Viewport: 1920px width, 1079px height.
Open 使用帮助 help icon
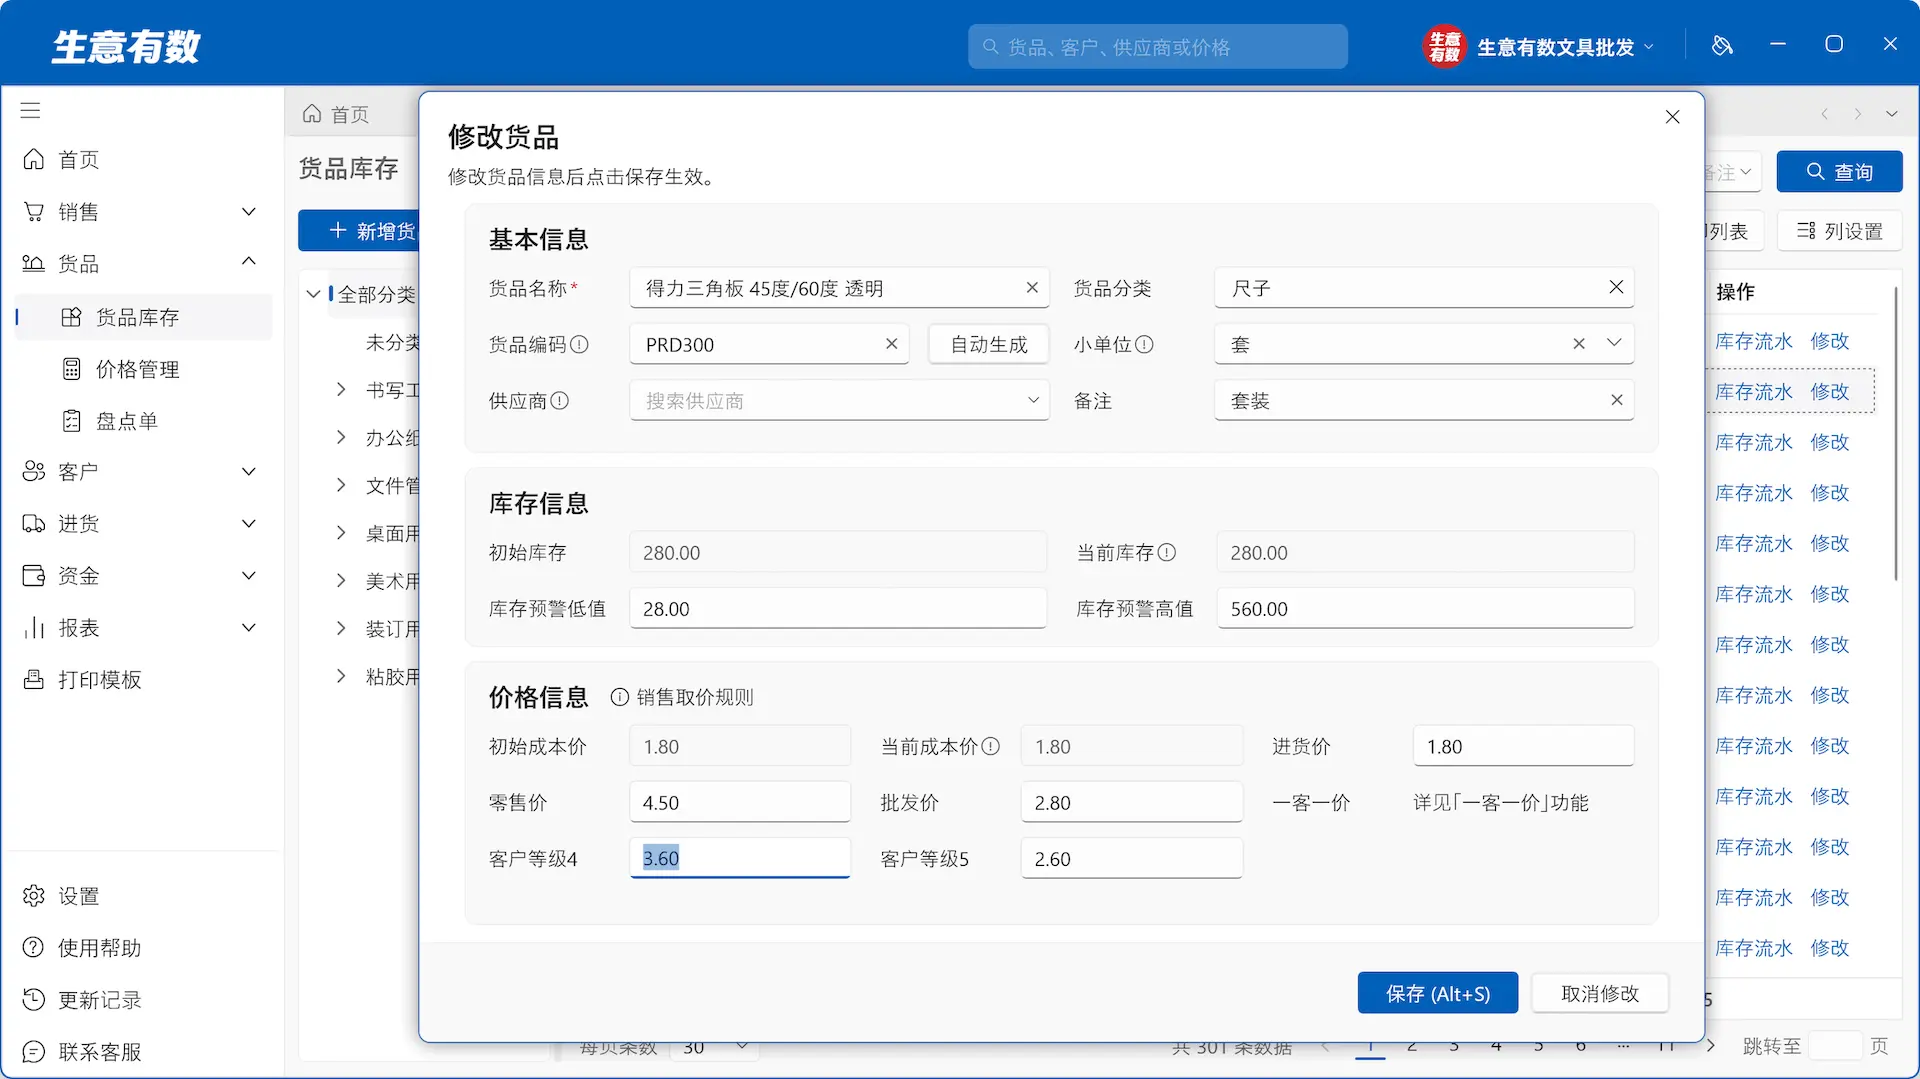33,948
